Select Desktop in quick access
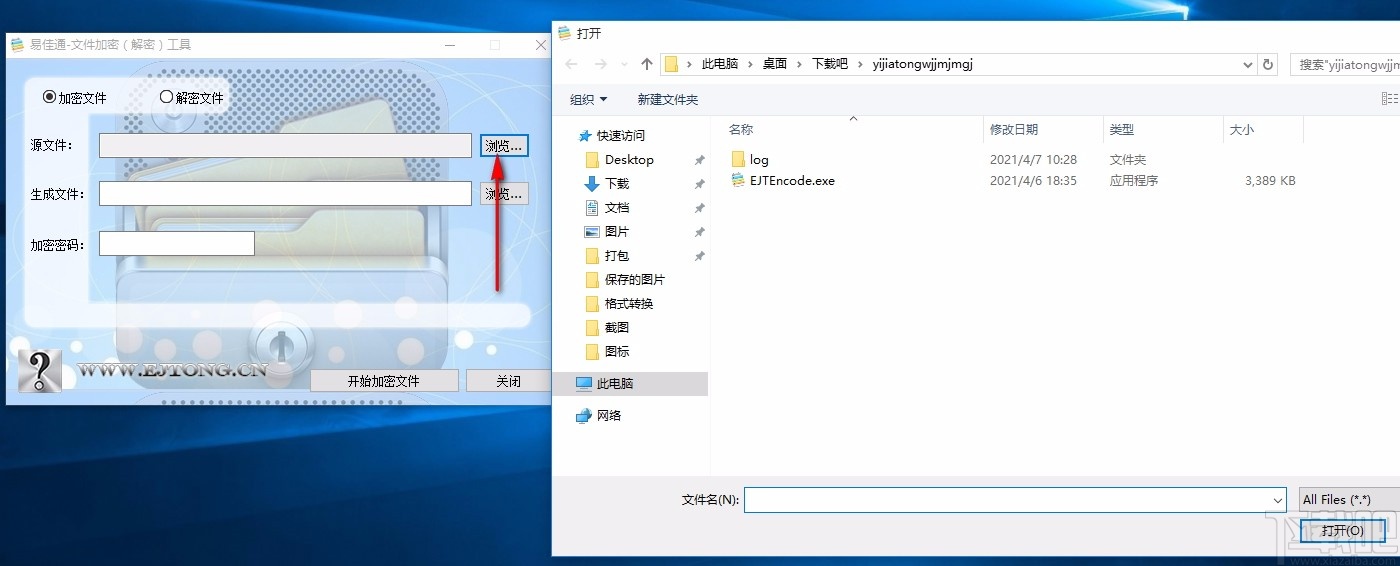1400x566 pixels. pos(629,159)
